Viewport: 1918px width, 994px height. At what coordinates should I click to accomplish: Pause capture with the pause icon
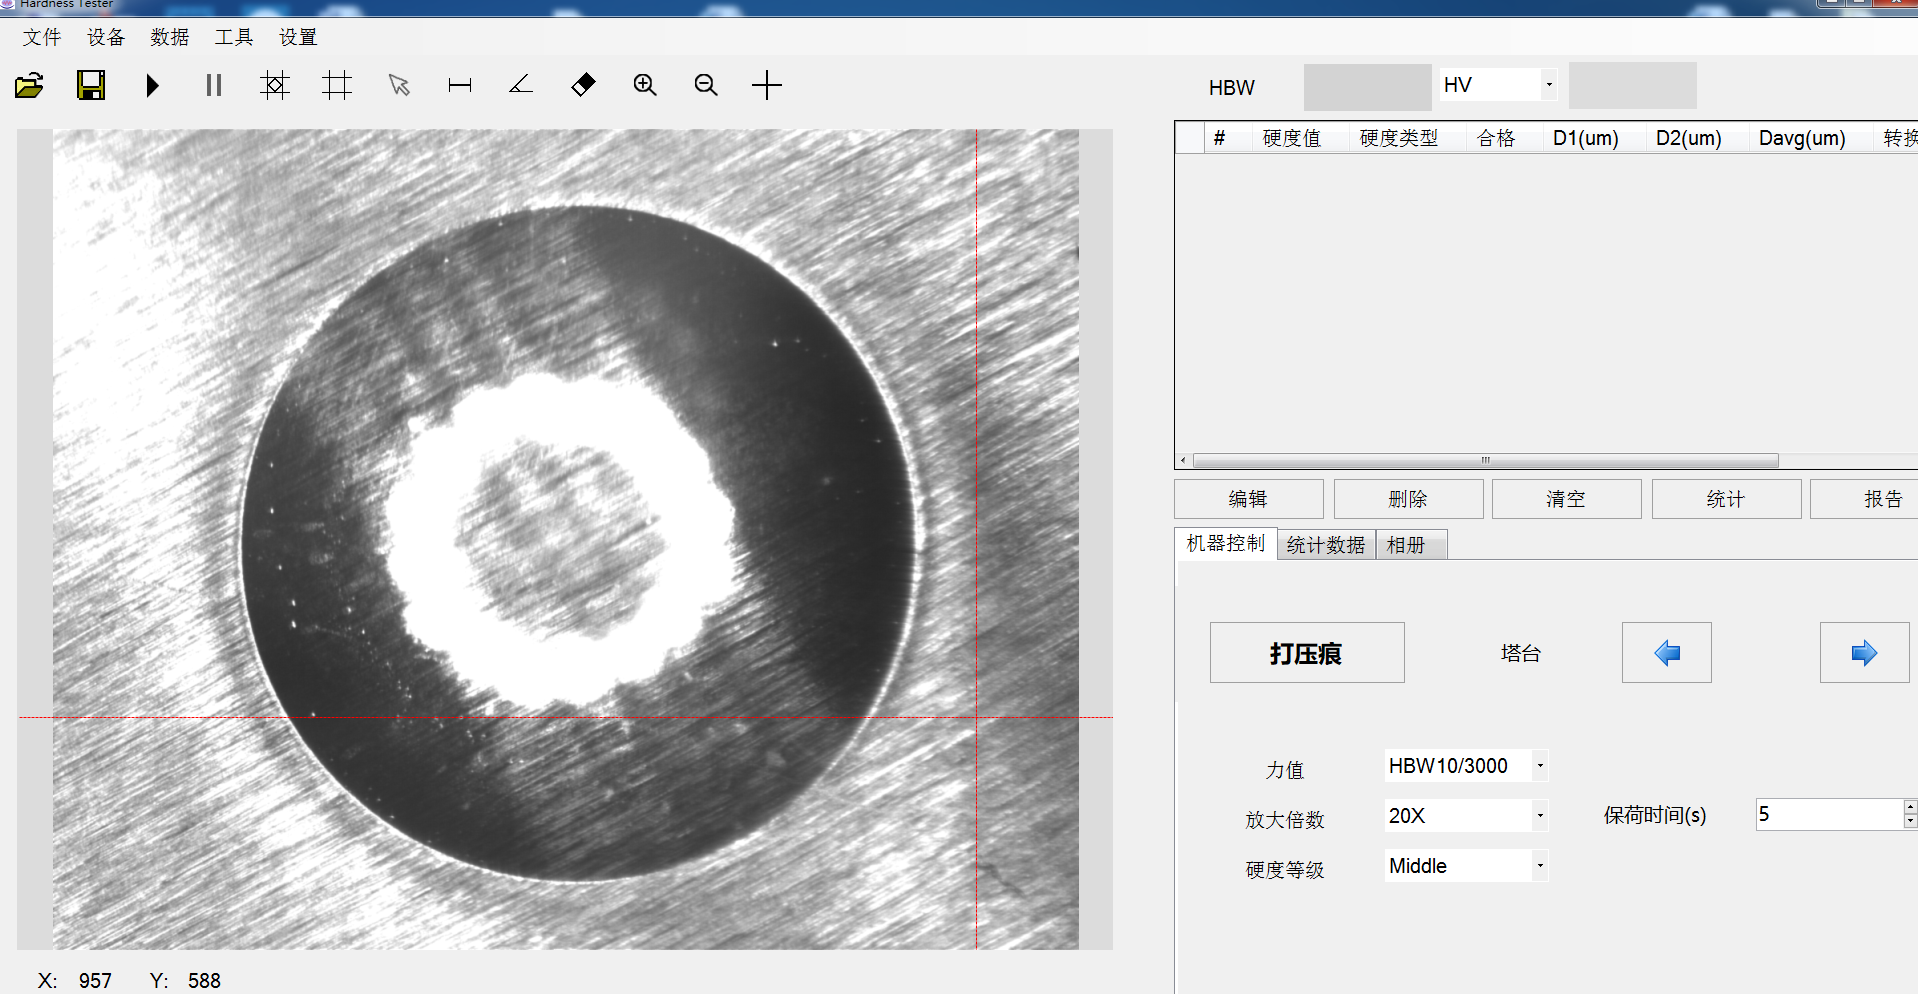coord(213,86)
